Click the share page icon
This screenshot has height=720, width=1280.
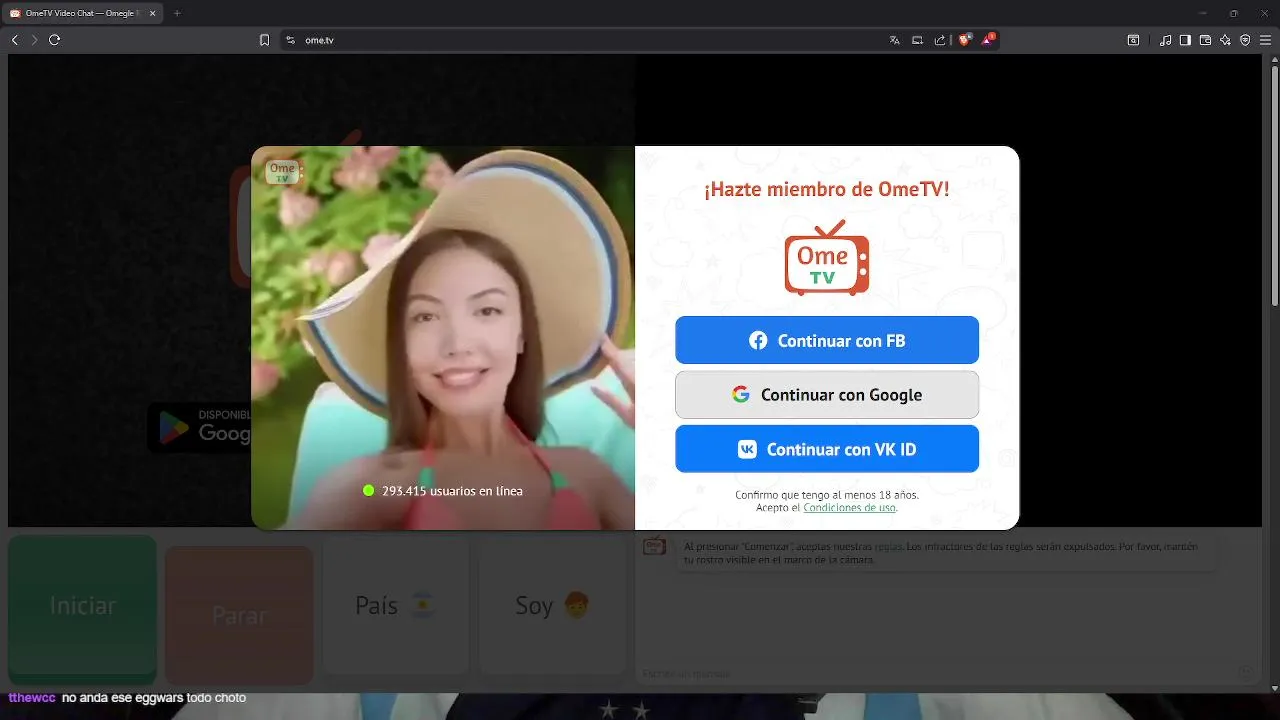pos(940,40)
